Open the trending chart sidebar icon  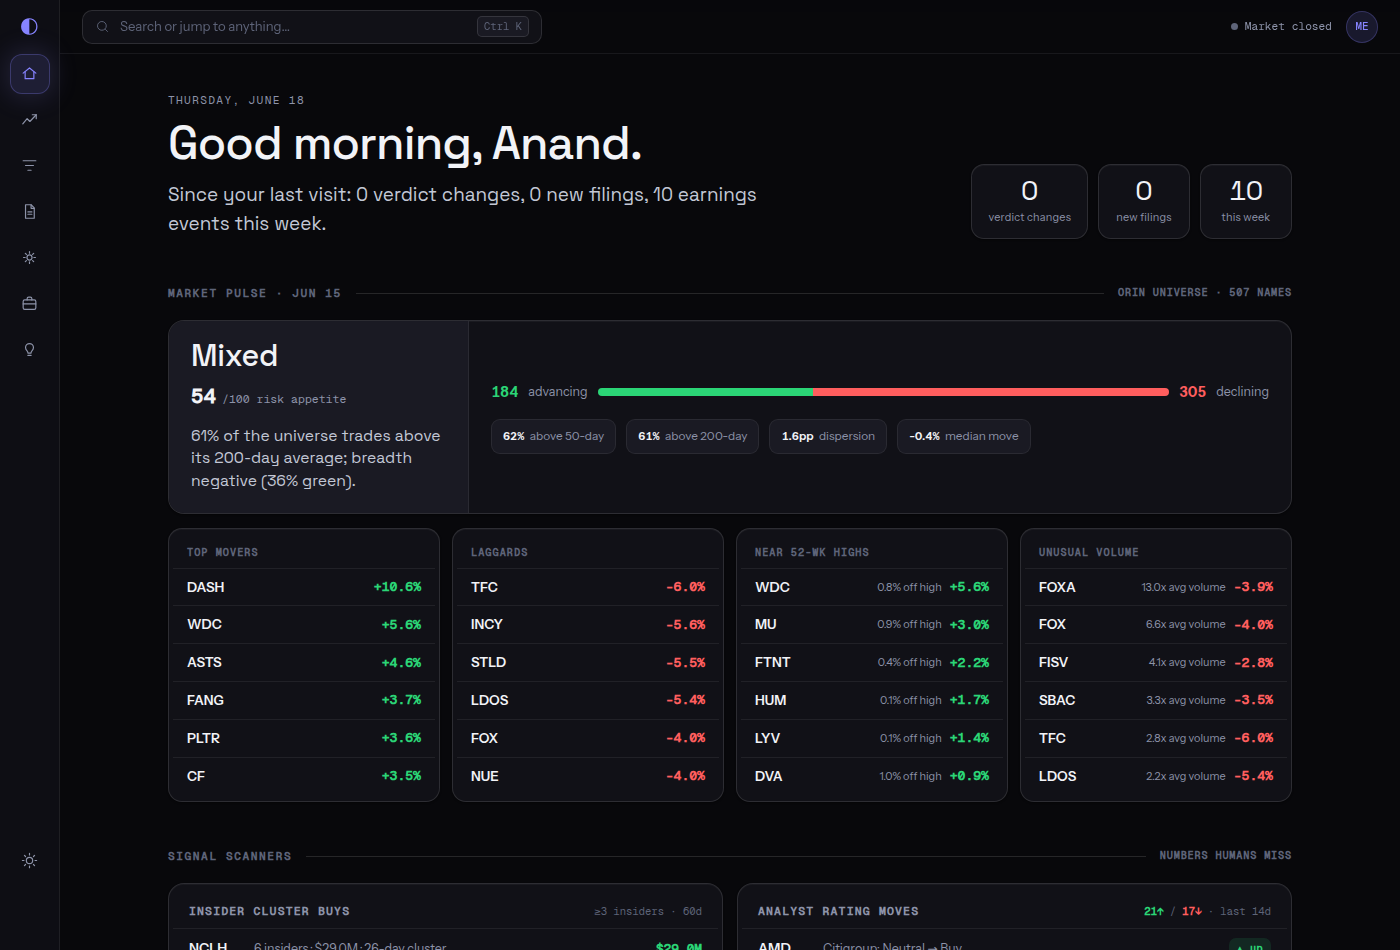click(x=30, y=120)
